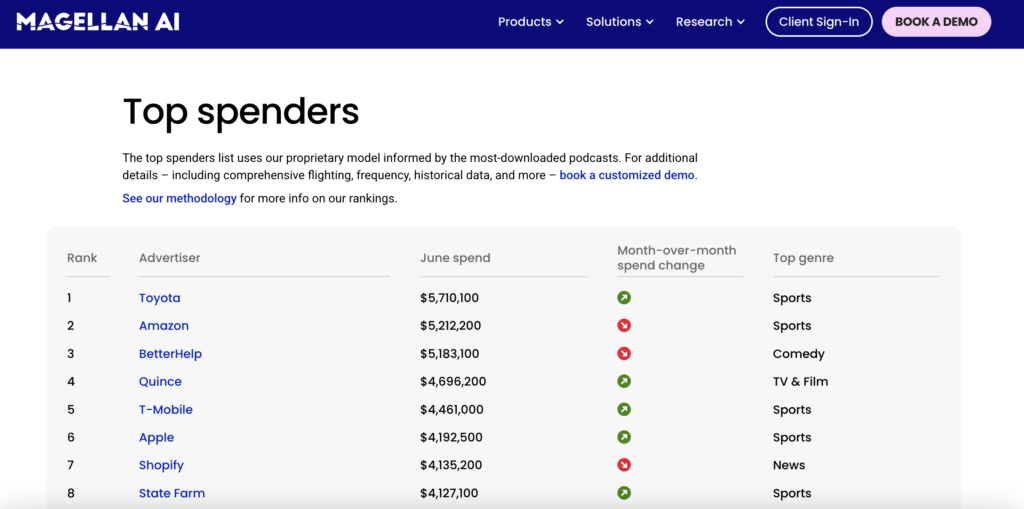Open the 'See our methodology' link
Viewport: 1024px width, 509px height.
[x=179, y=198]
